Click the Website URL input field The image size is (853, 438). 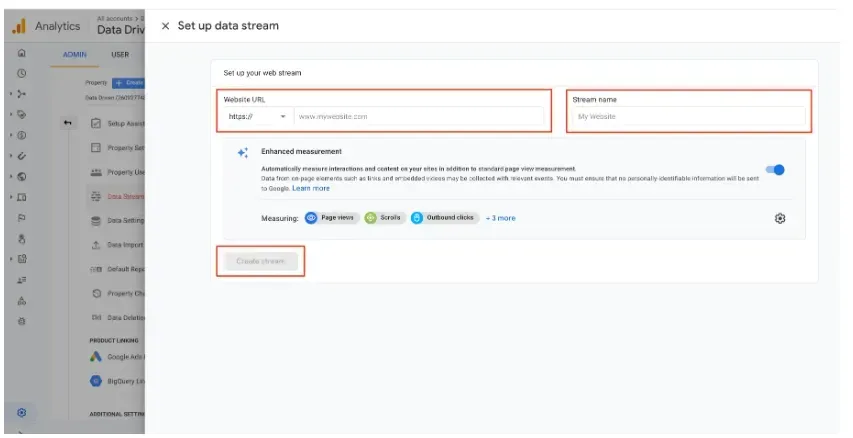(x=418, y=116)
